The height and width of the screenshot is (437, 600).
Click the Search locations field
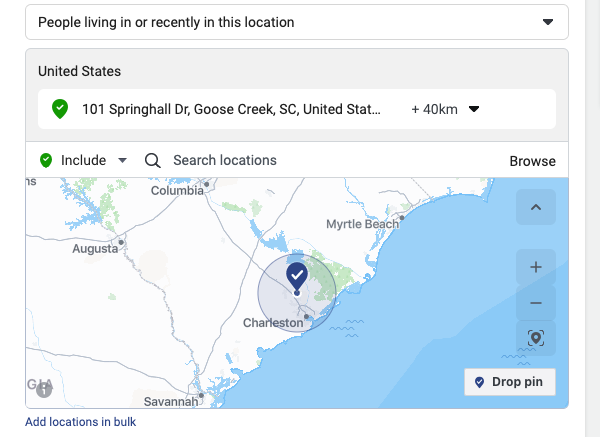tap(225, 160)
